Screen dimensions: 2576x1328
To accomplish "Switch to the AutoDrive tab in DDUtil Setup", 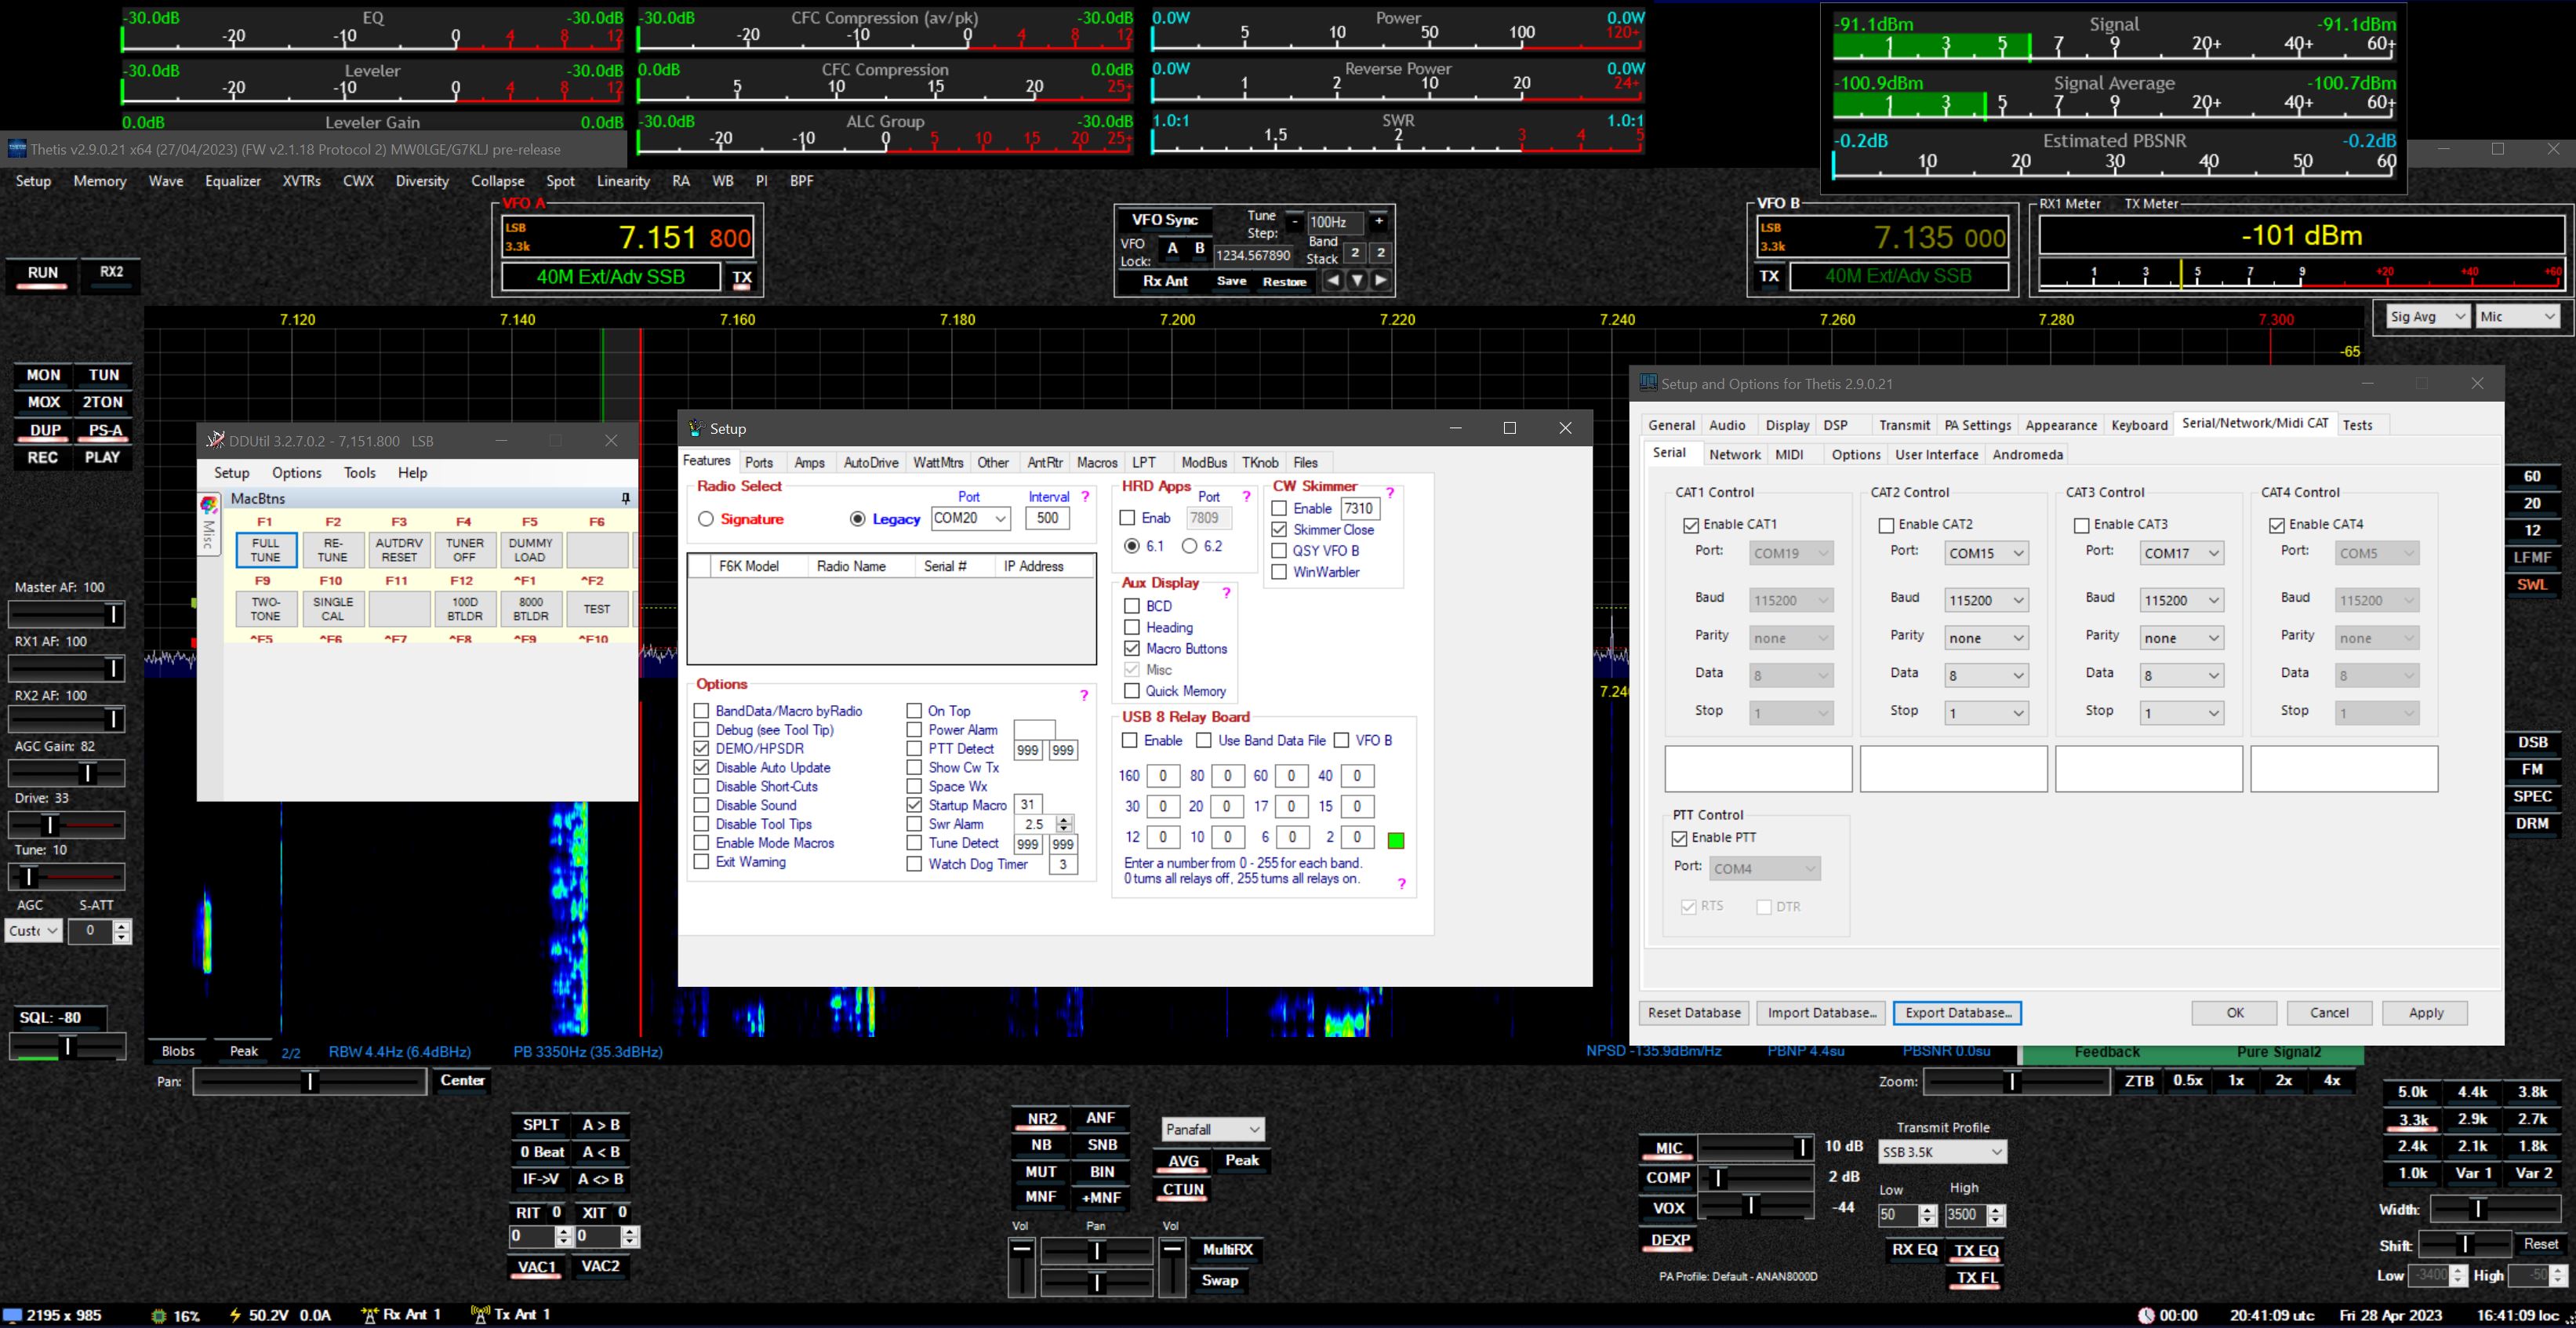I will 870,463.
